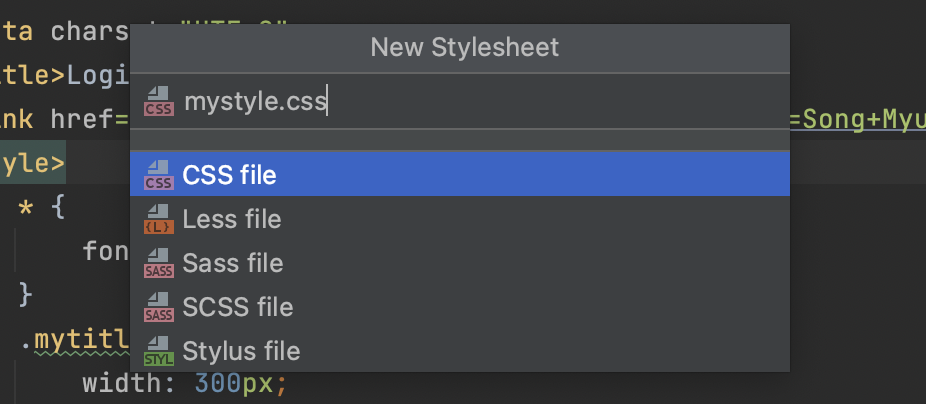Click the New Stylesheet dialog title
The width and height of the screenshot is (926, 404).
tap(465, 47)
